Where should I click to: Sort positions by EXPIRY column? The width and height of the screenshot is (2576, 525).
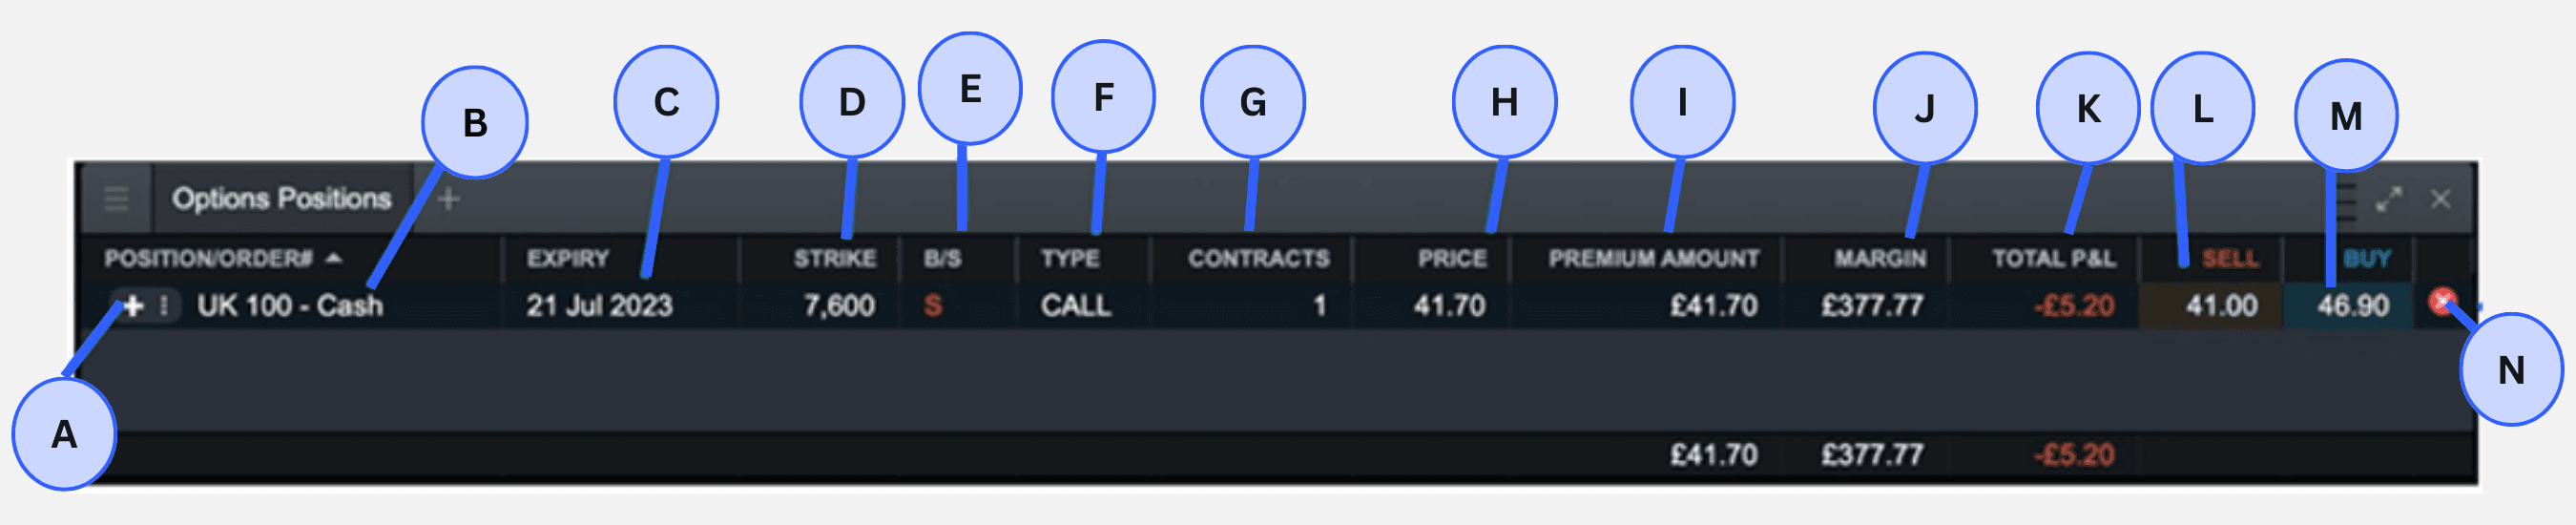point(567,259)
